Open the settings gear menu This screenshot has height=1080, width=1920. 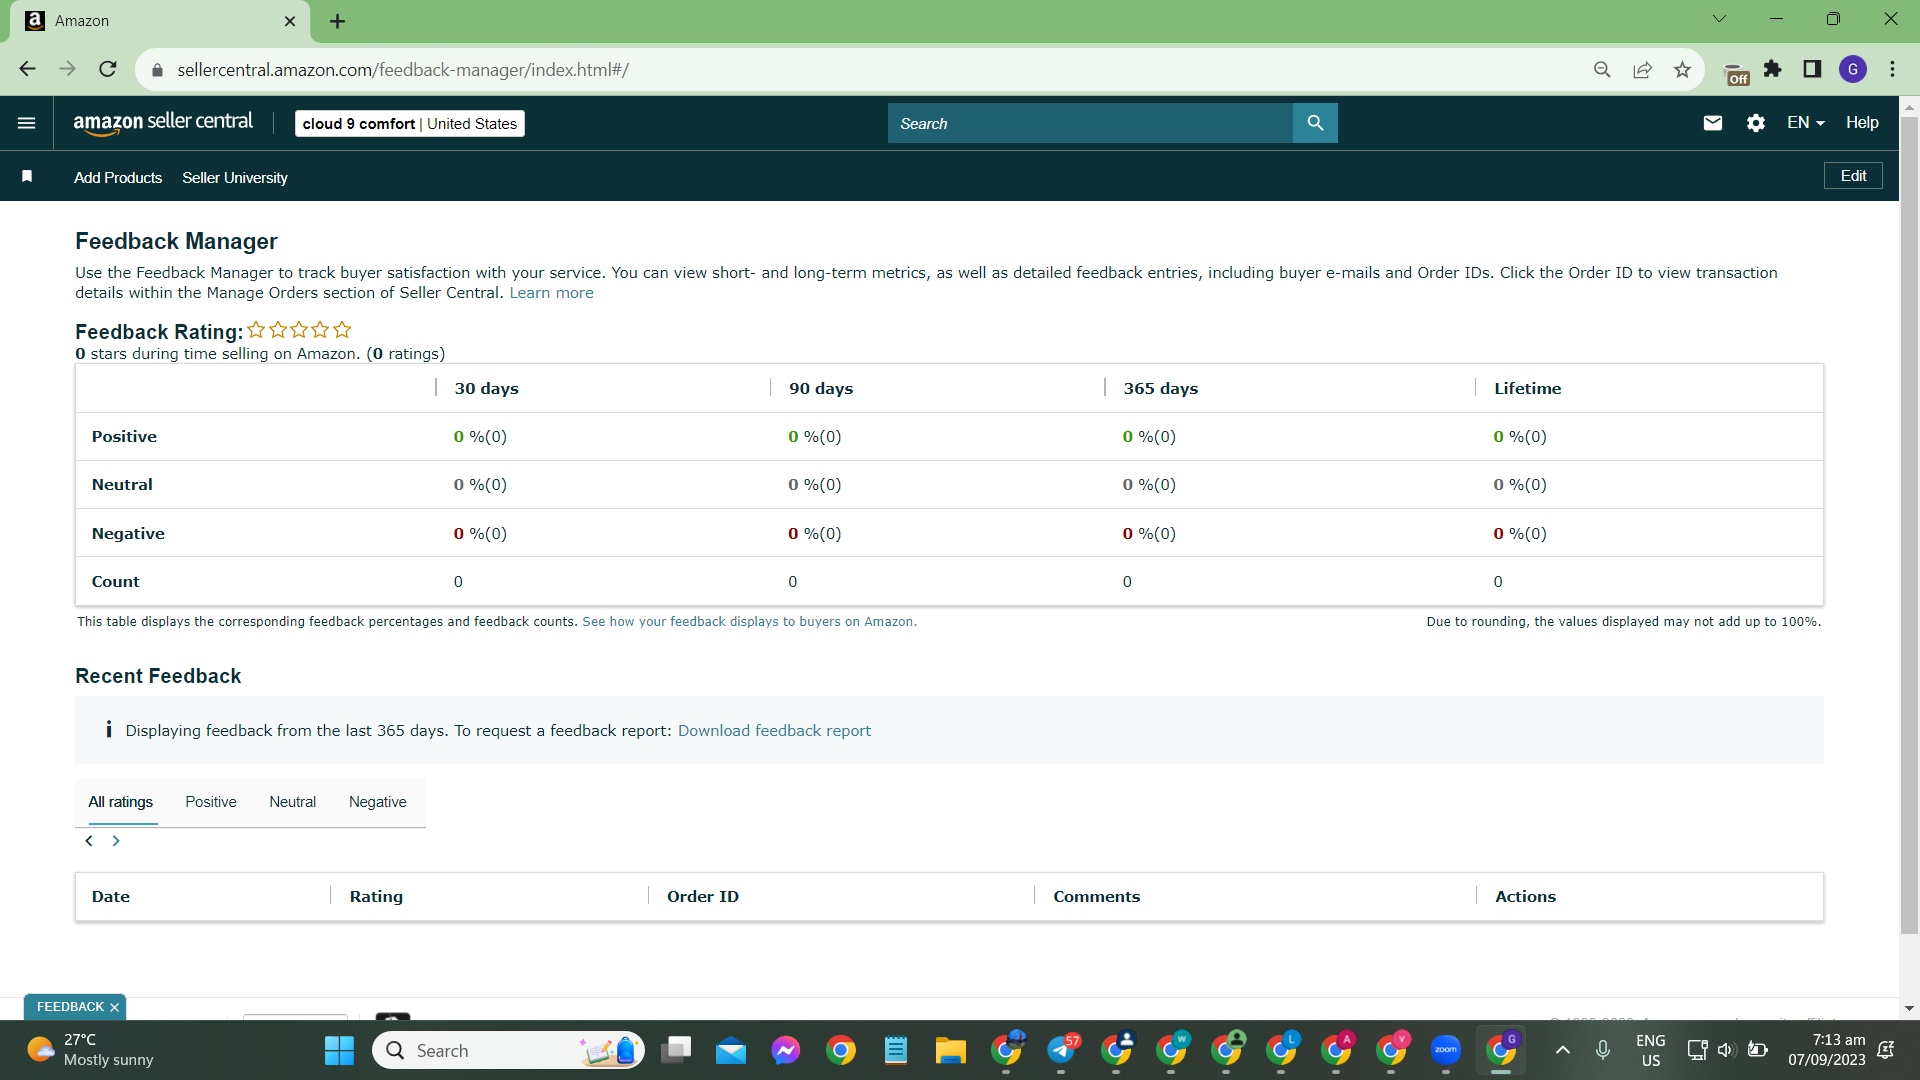1756,123
